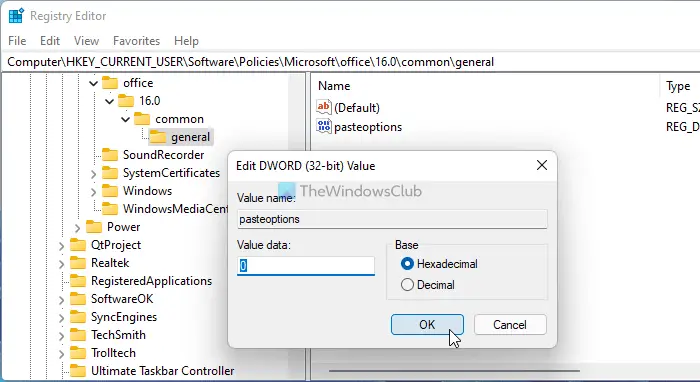
Task: Select the office folder icon
Action: pos(110,83)
